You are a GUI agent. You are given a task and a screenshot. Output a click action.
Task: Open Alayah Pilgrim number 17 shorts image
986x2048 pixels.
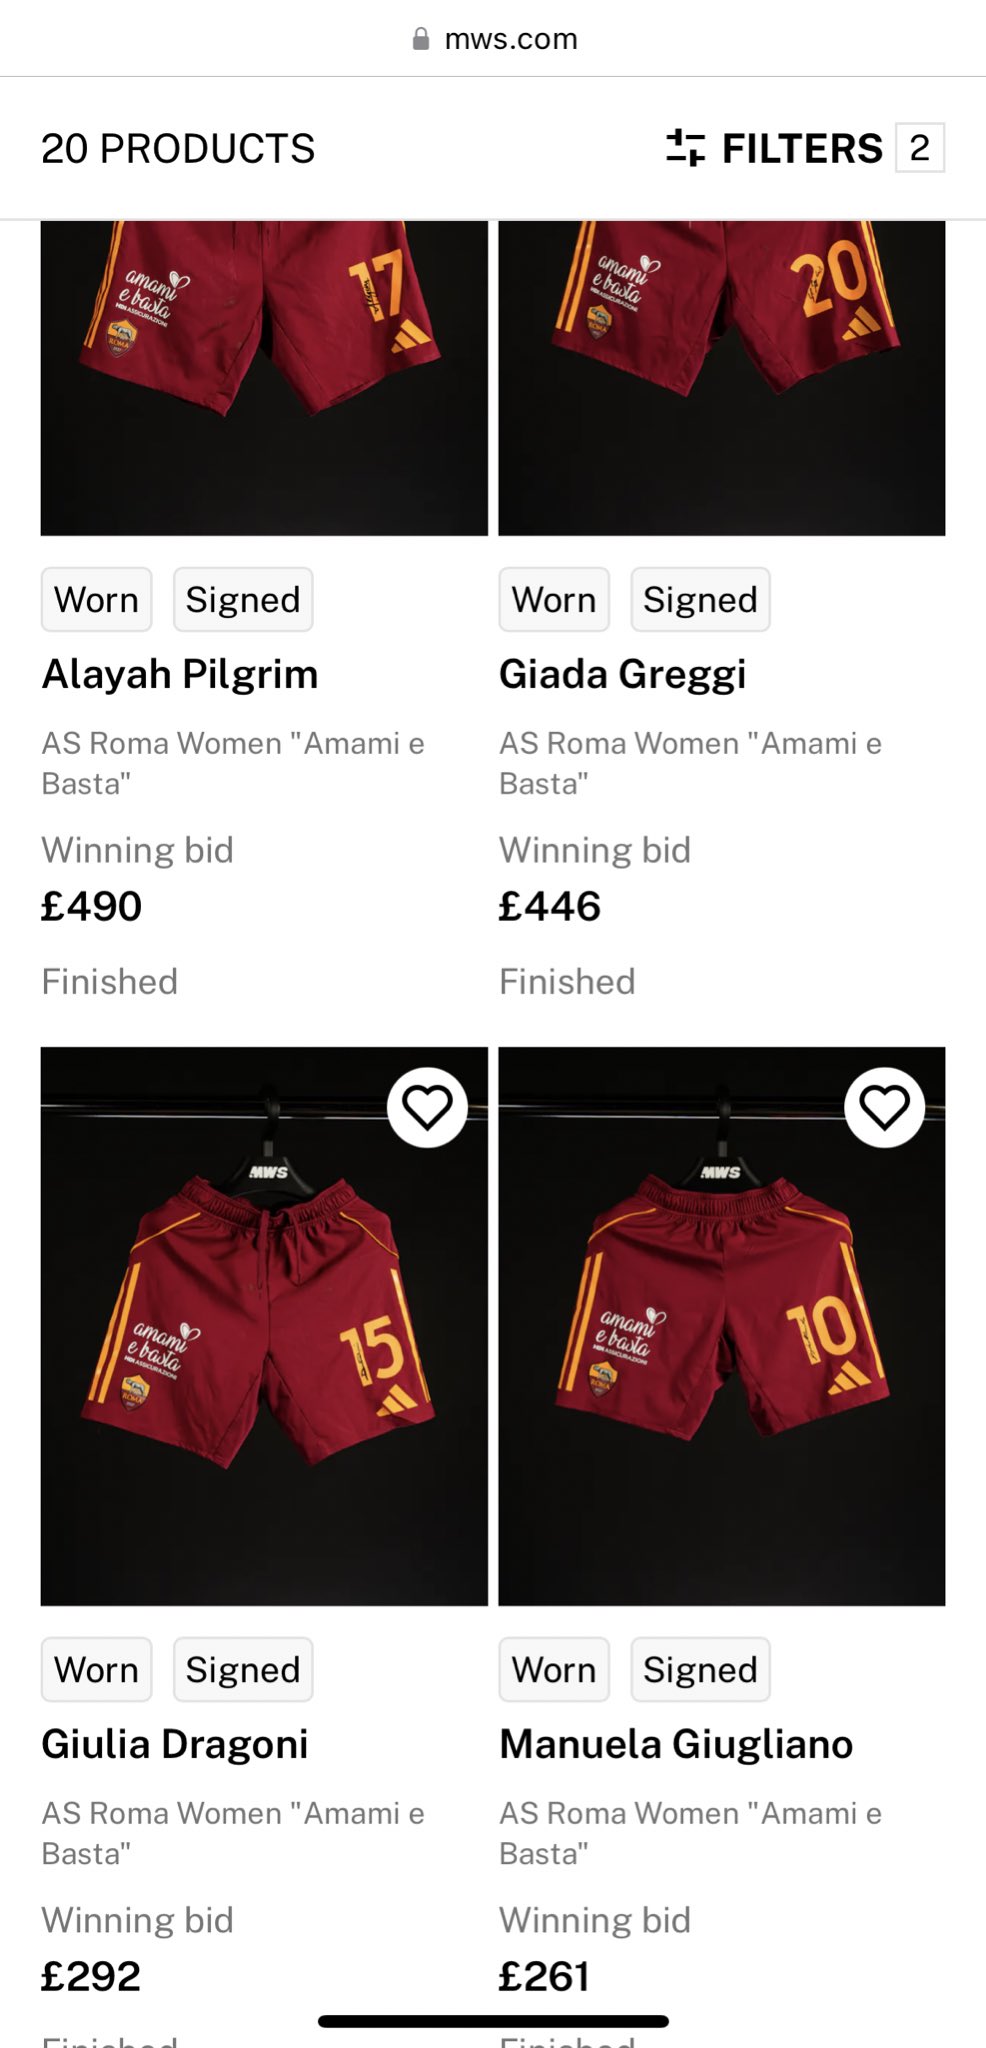(264, 378)
